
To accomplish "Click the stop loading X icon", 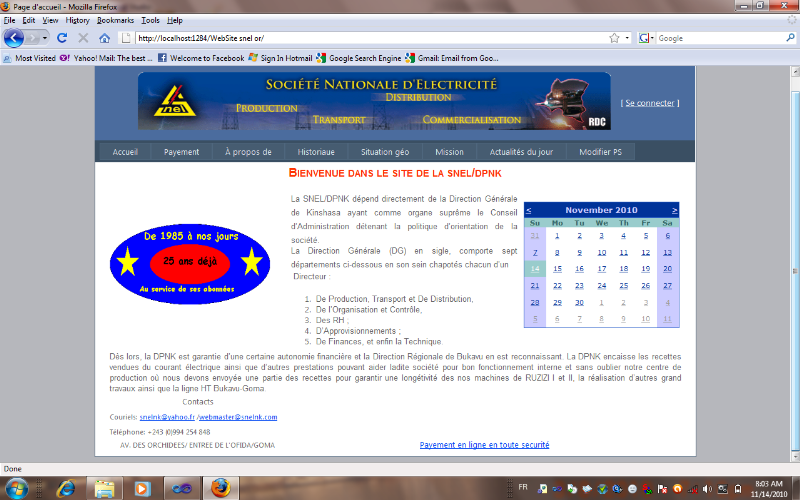I will [x=83, y=38].
